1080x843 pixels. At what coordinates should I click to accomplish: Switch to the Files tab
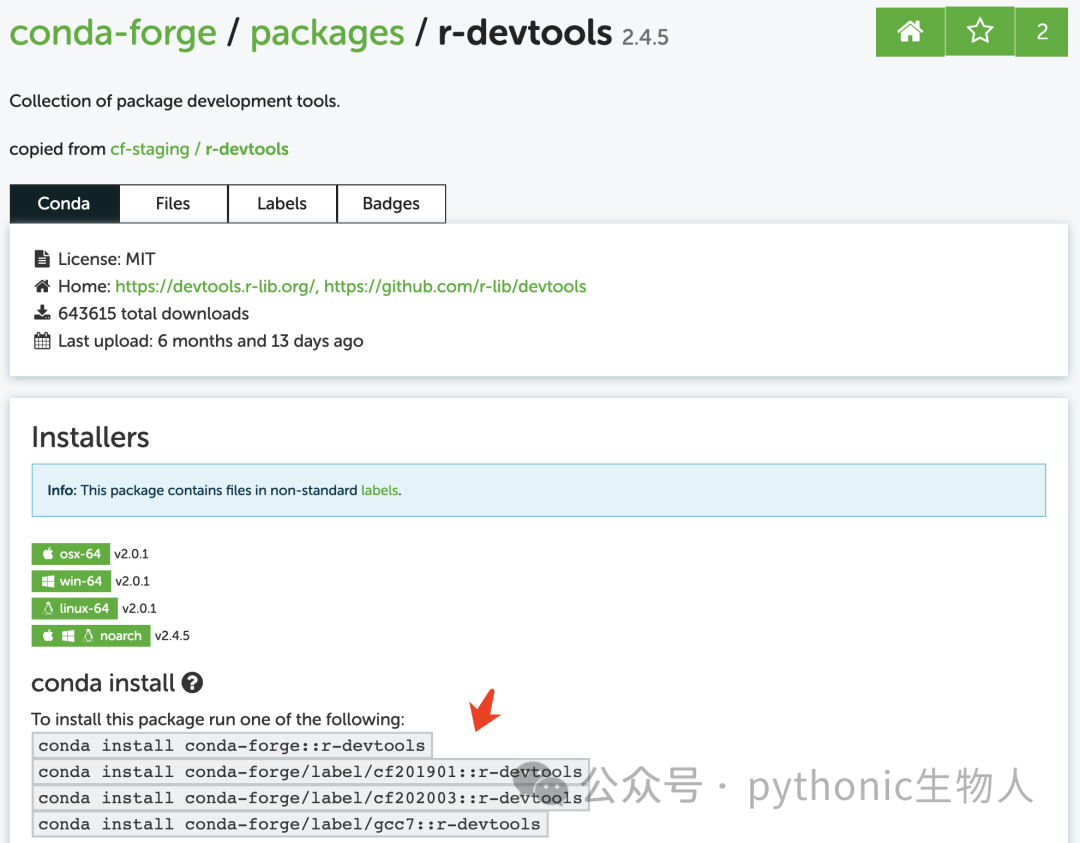tap(173, 203)
